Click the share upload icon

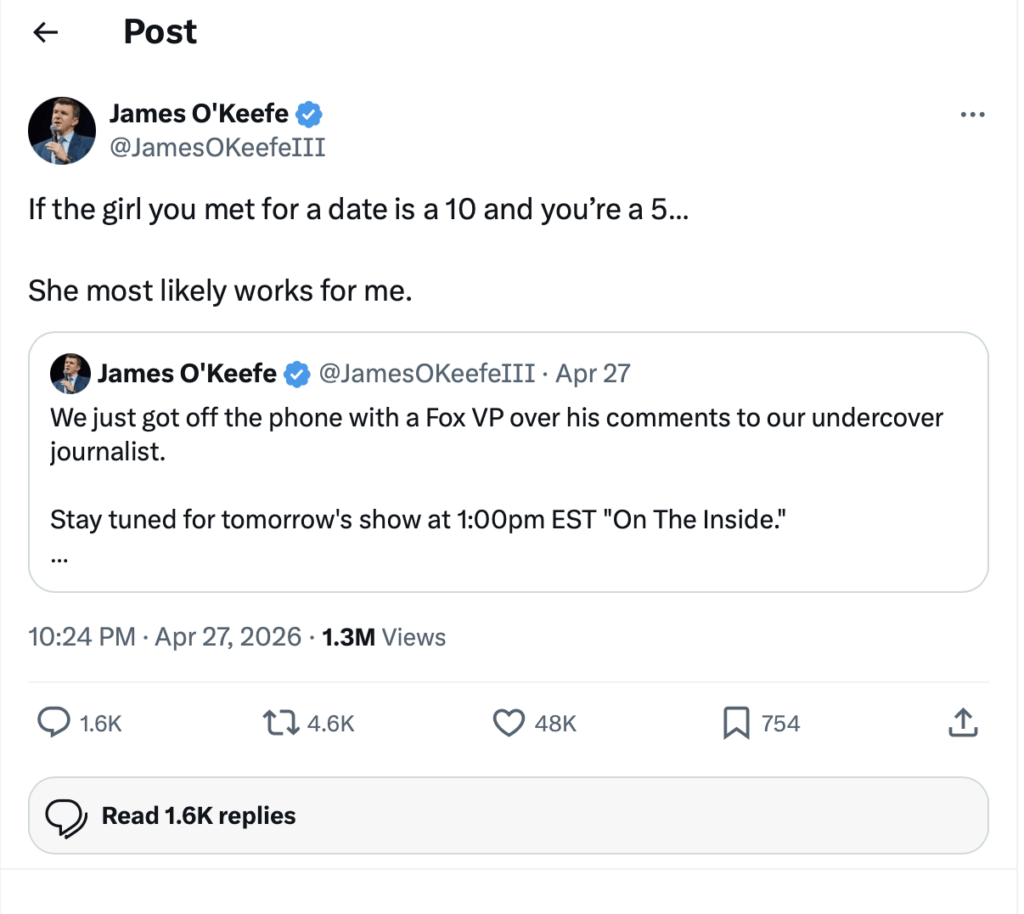coord(960,722)
